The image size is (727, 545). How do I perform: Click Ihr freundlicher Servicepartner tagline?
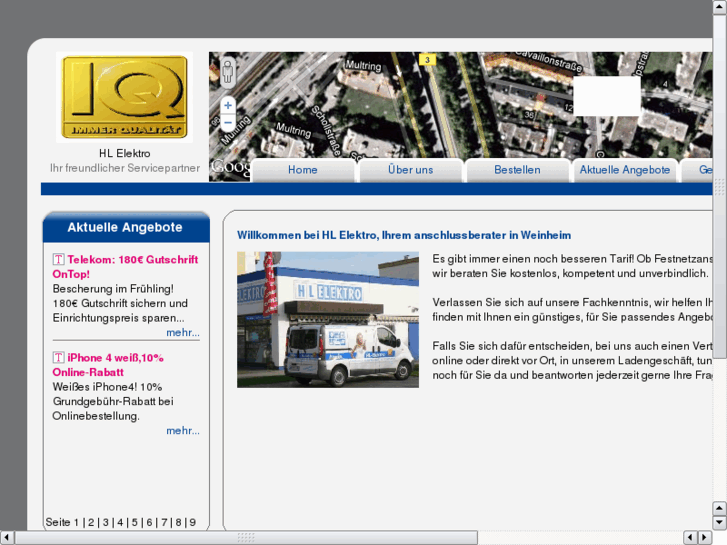click(125, 168)
